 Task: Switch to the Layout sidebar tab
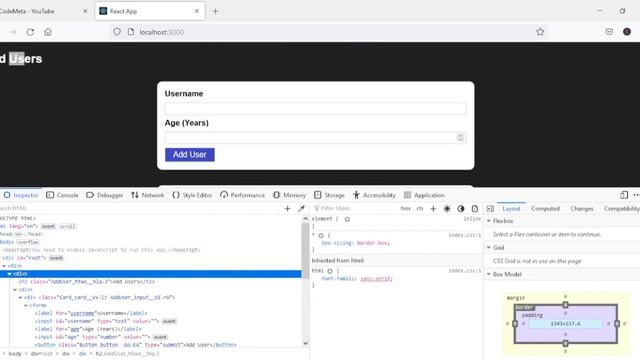pyautogui.click(x=511, y=209)
